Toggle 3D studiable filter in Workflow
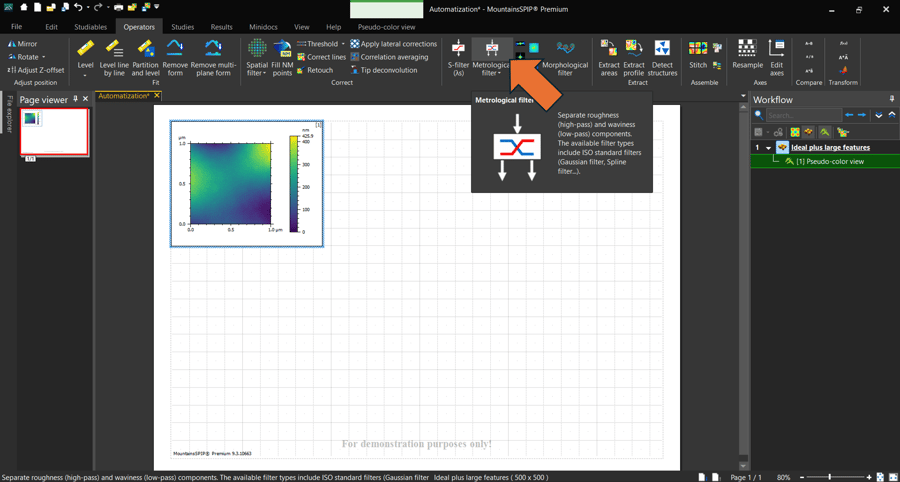 pos(808,132)
